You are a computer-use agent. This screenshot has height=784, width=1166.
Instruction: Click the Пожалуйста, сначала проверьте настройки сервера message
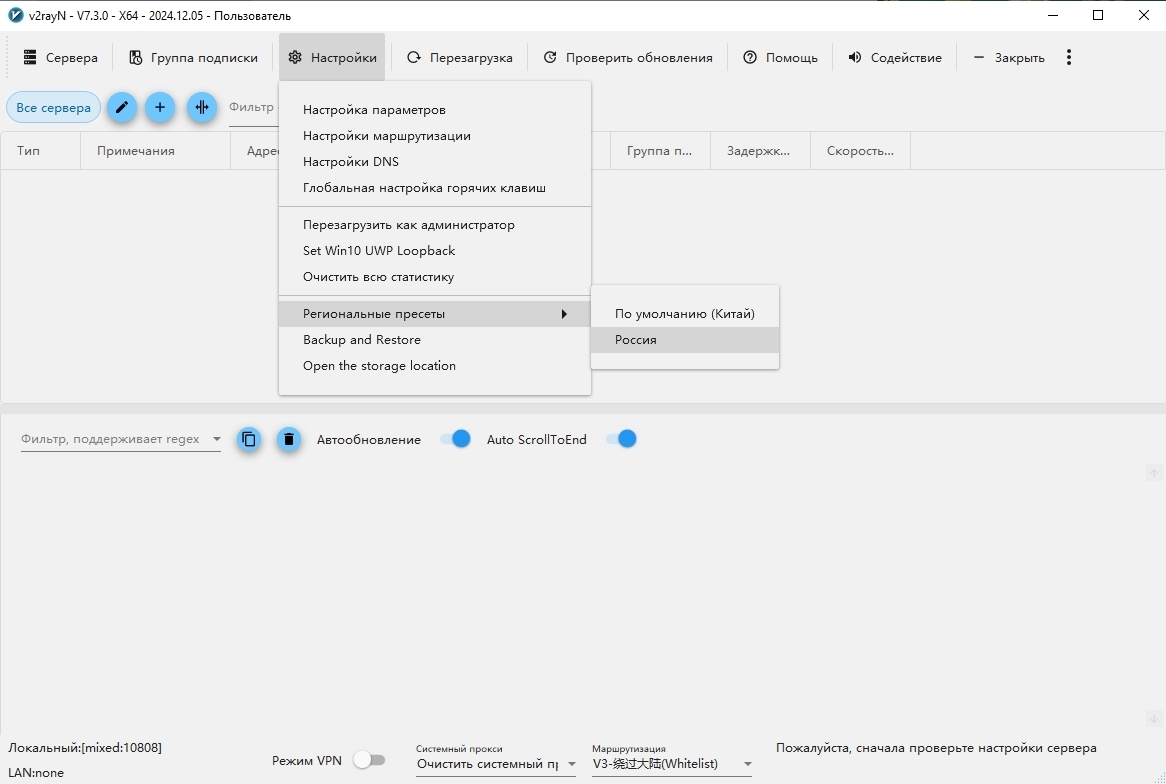point(936,748)
